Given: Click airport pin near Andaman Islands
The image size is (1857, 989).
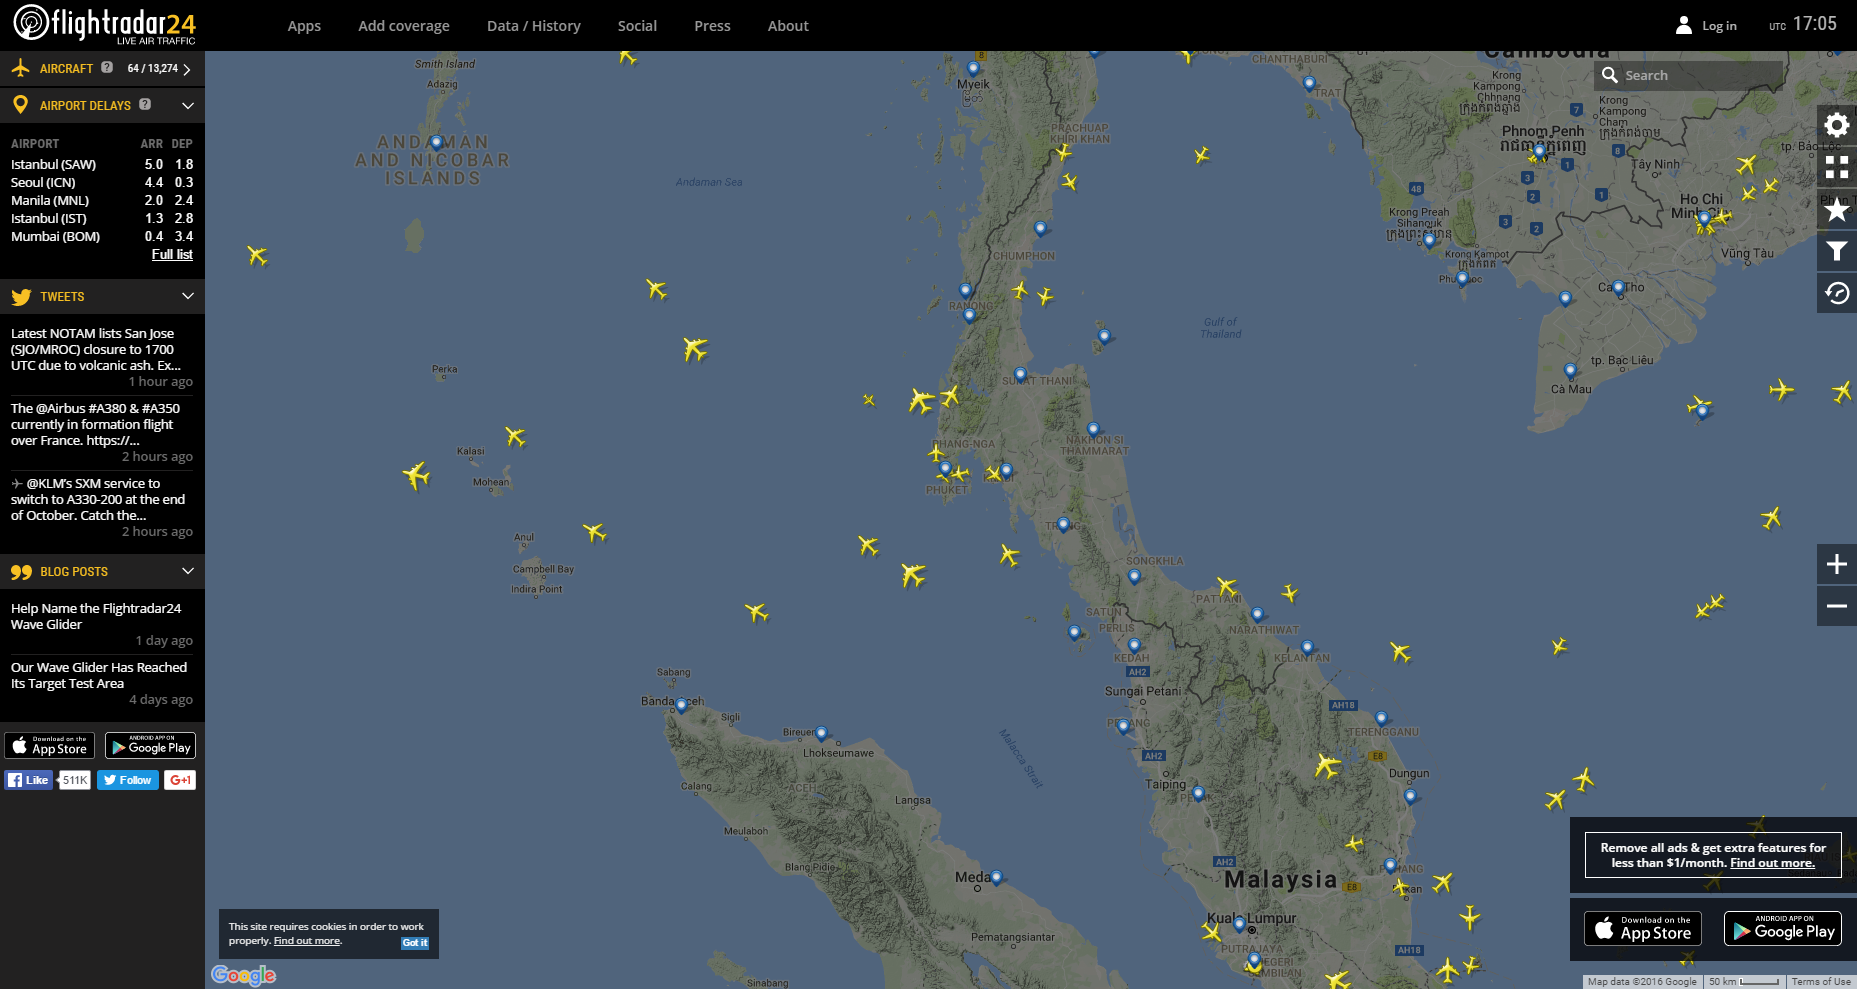Looking at the screenshot, I should click(436, 143).
